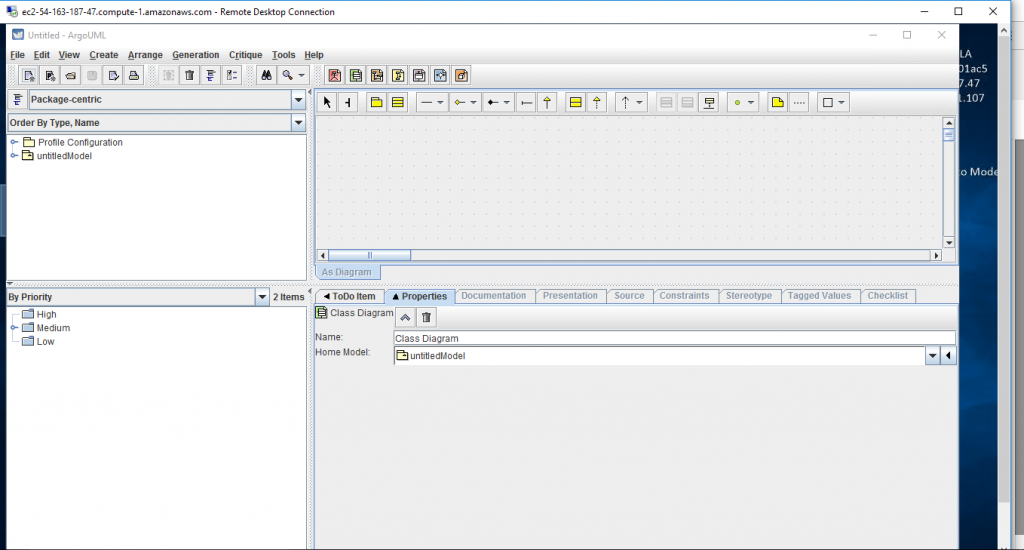Open the Home Model dropdown arrow
This screenshot has width=1024, height=550.
tap(932, 356)
